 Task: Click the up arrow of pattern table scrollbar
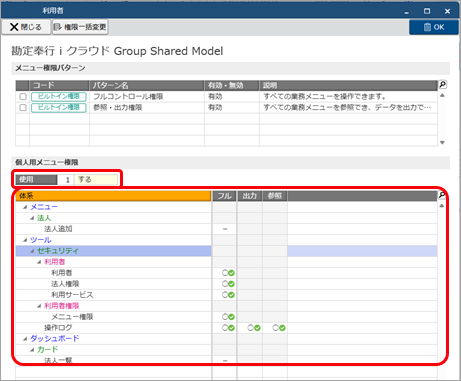click(x=442, y=95)
